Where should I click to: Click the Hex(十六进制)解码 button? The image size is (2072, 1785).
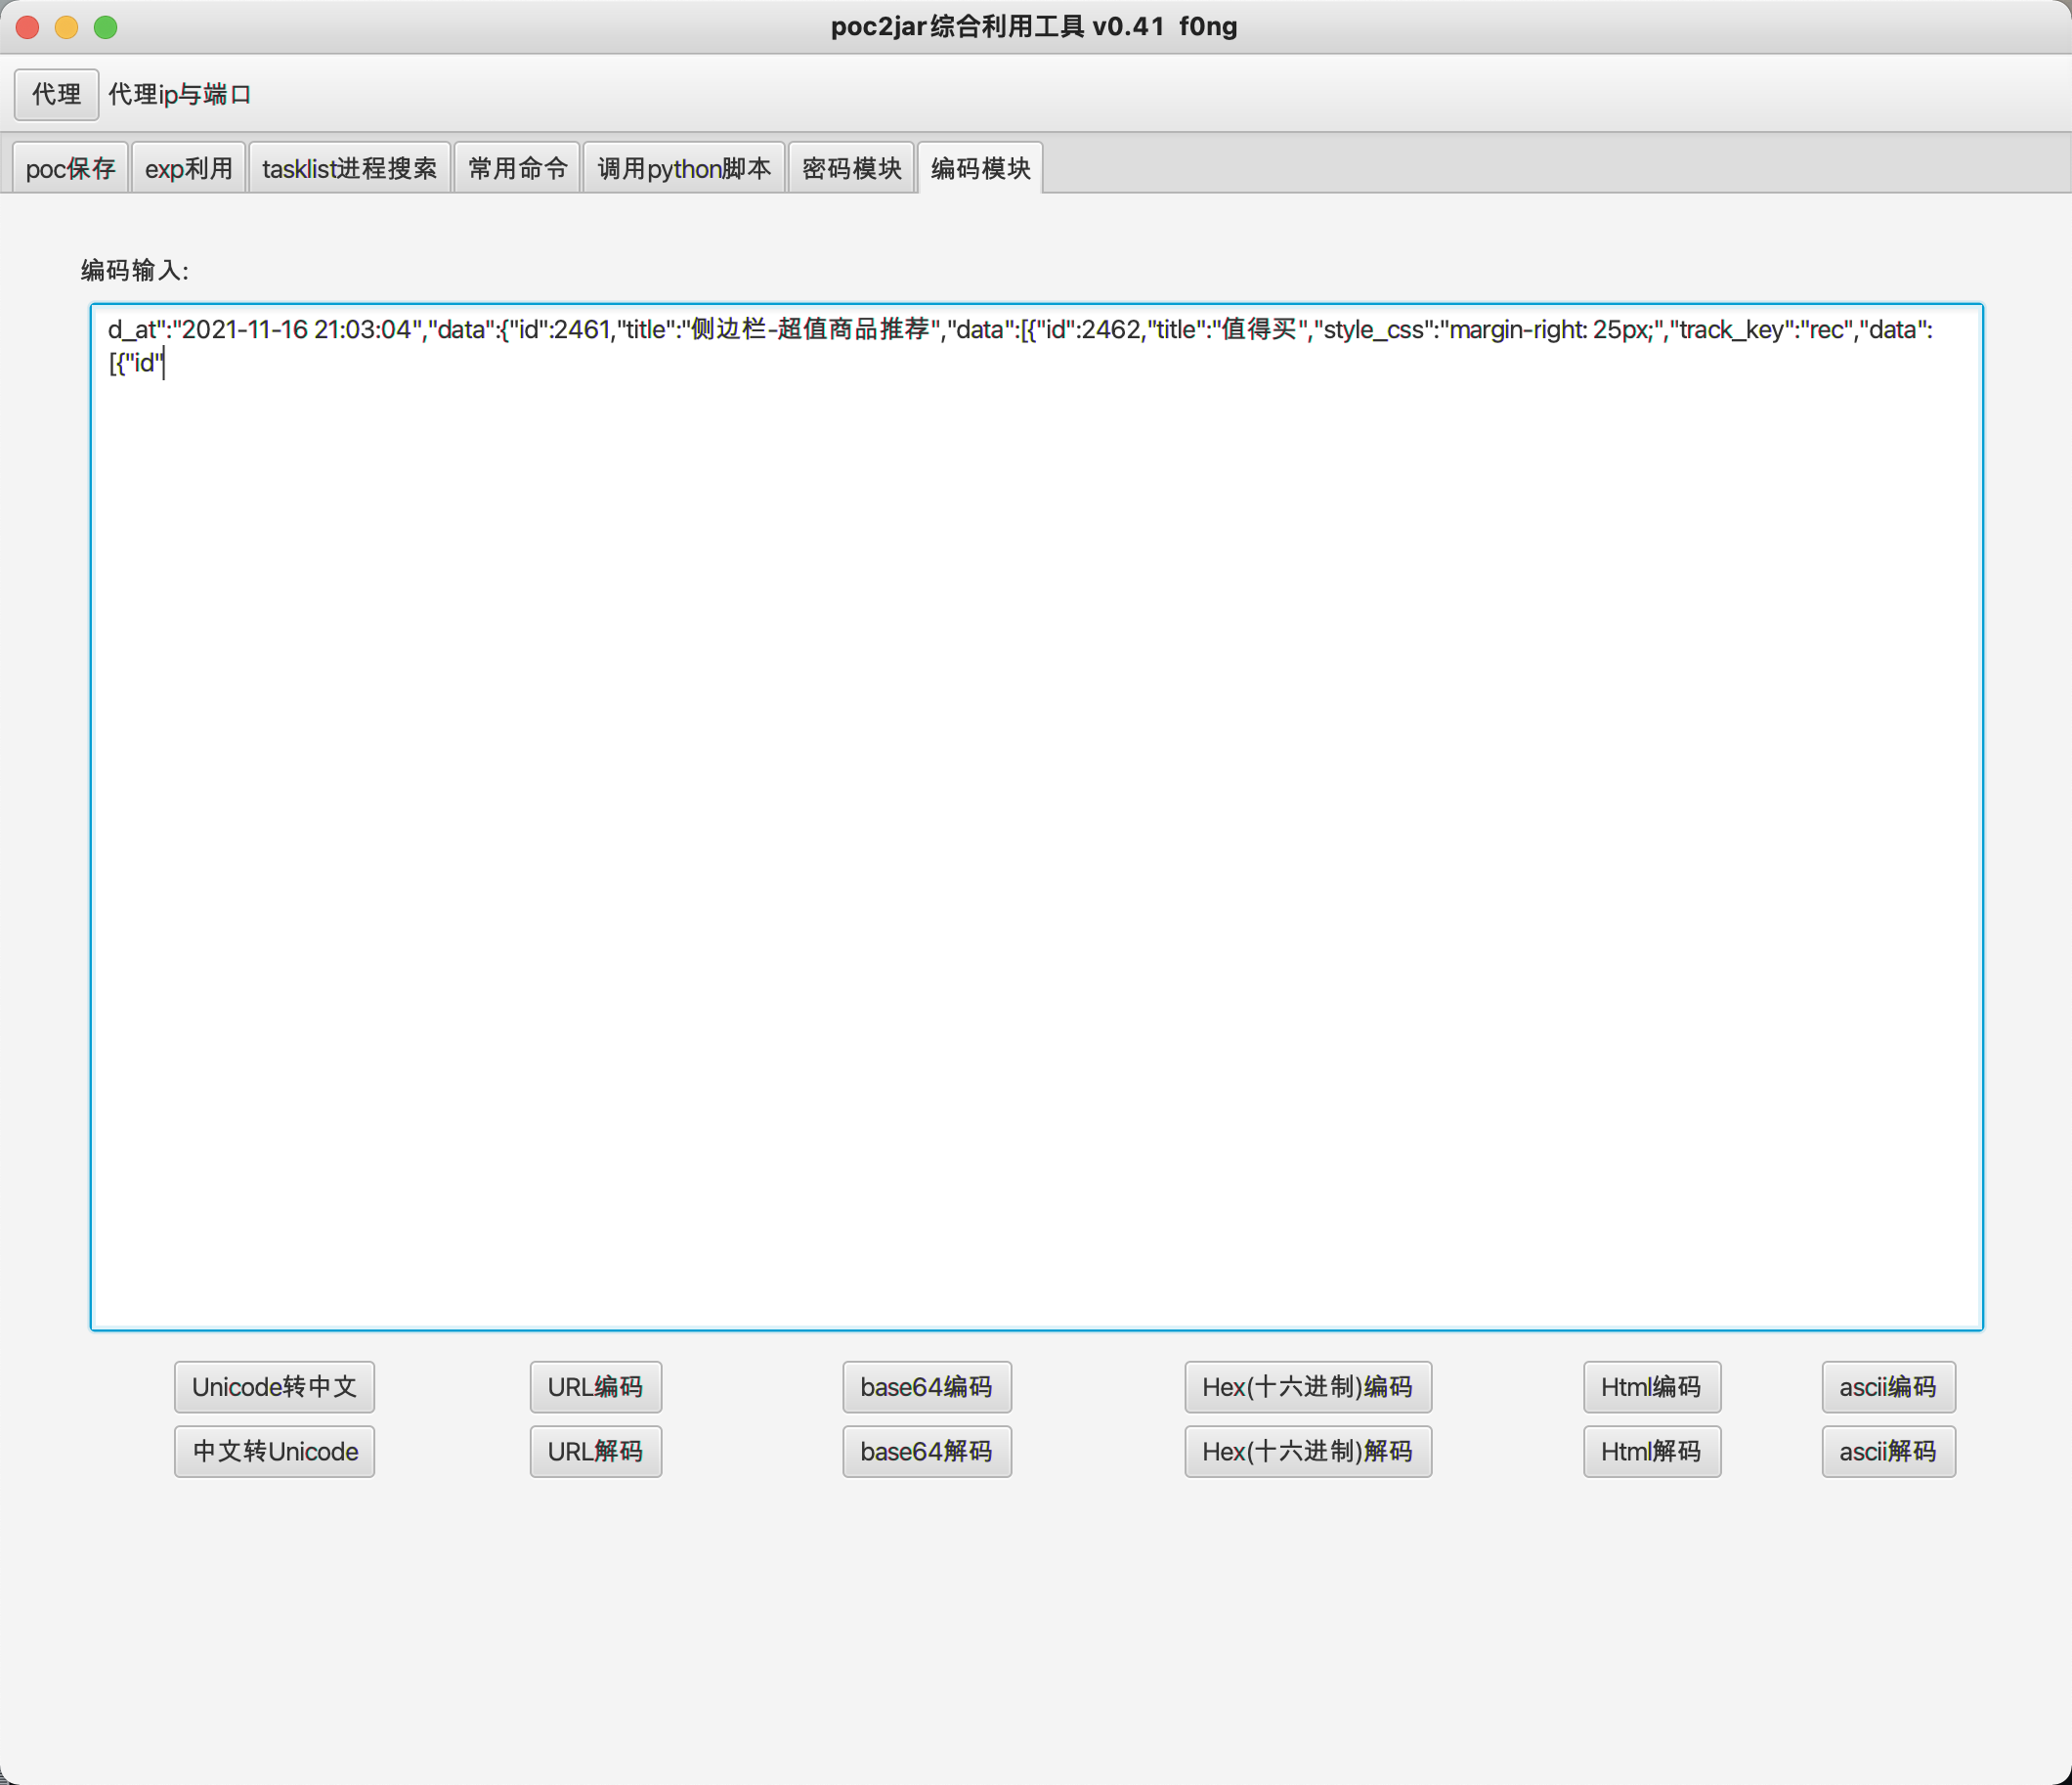coord(1307,1451)
